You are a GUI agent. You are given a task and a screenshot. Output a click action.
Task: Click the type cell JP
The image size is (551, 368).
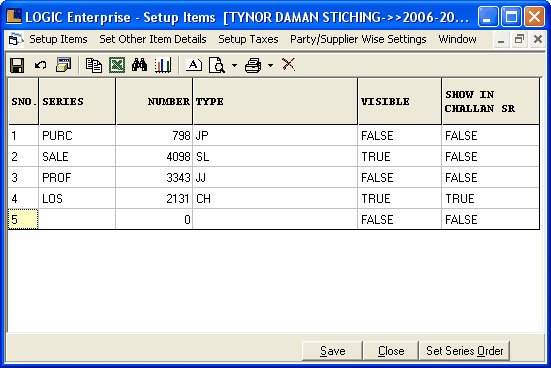275,135
